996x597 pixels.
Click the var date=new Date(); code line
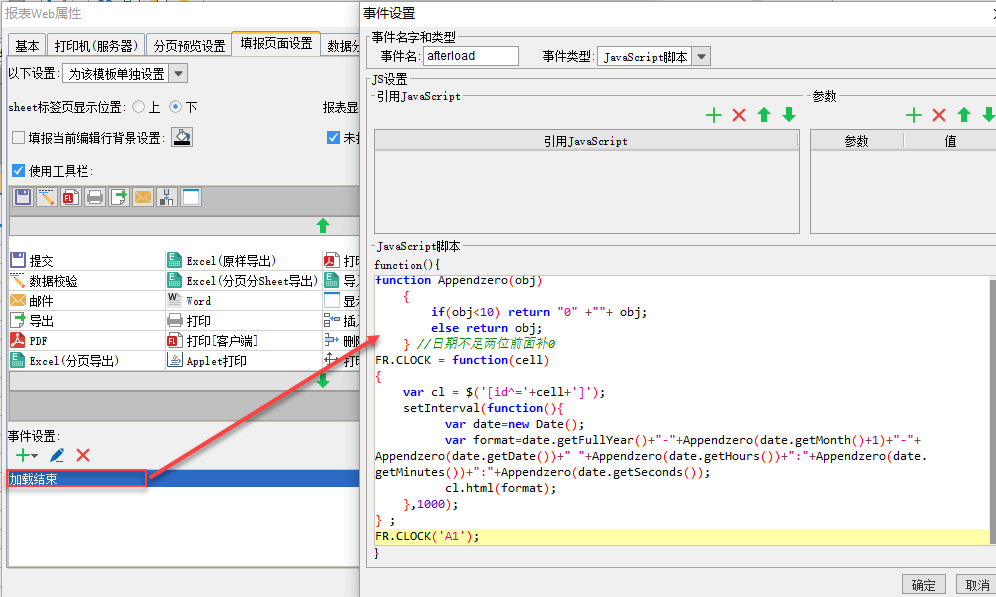tap(515, 424)
